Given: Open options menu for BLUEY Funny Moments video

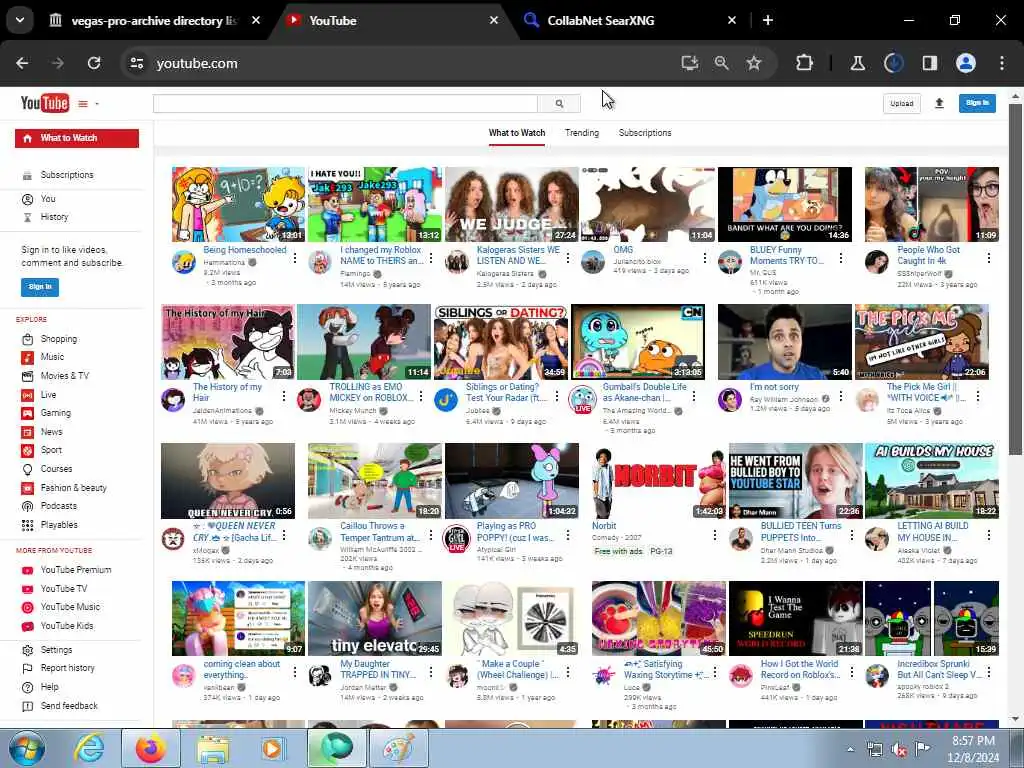Looking at the screenshot, I should pos(840,259).
